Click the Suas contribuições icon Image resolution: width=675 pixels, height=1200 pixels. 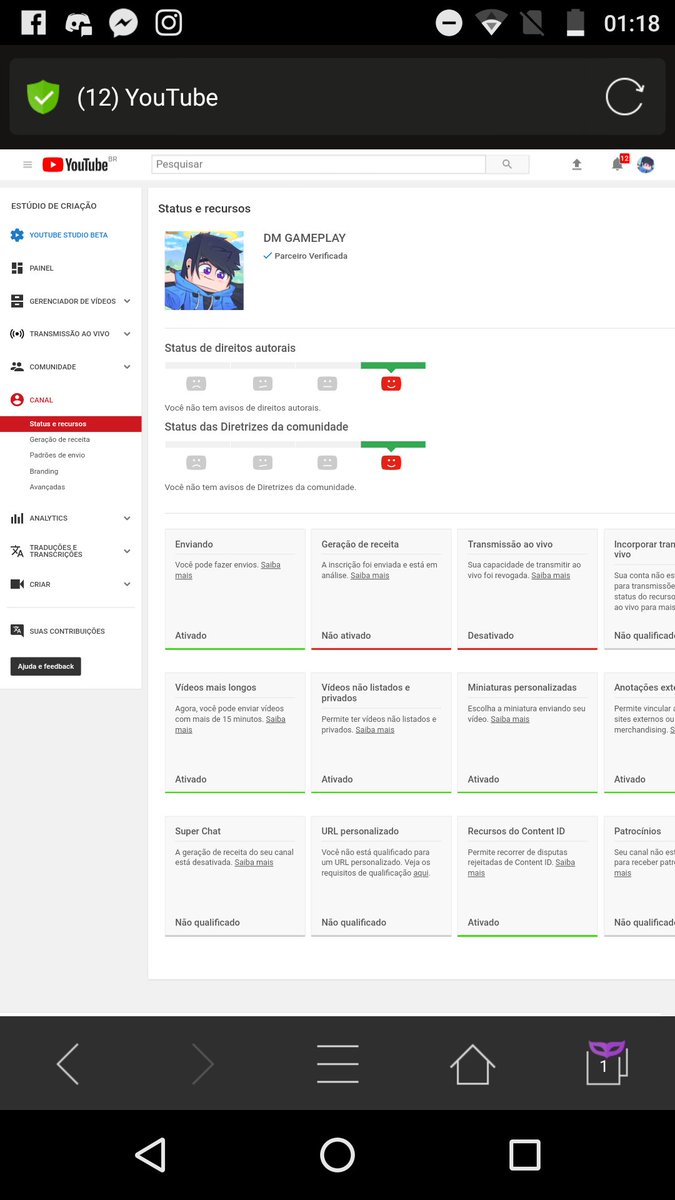click(x=17, y=631)
